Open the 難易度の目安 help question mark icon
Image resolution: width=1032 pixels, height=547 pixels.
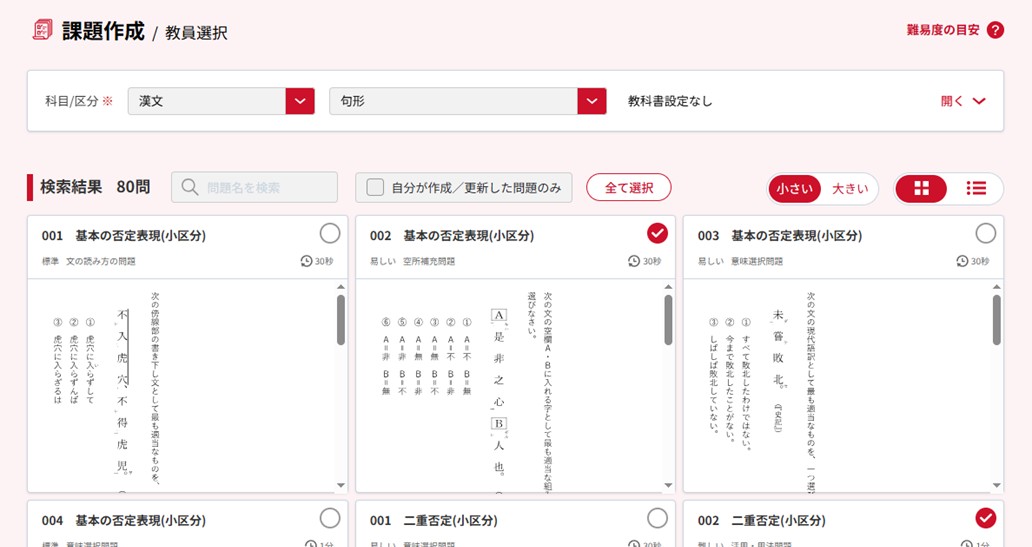[995, 30]
